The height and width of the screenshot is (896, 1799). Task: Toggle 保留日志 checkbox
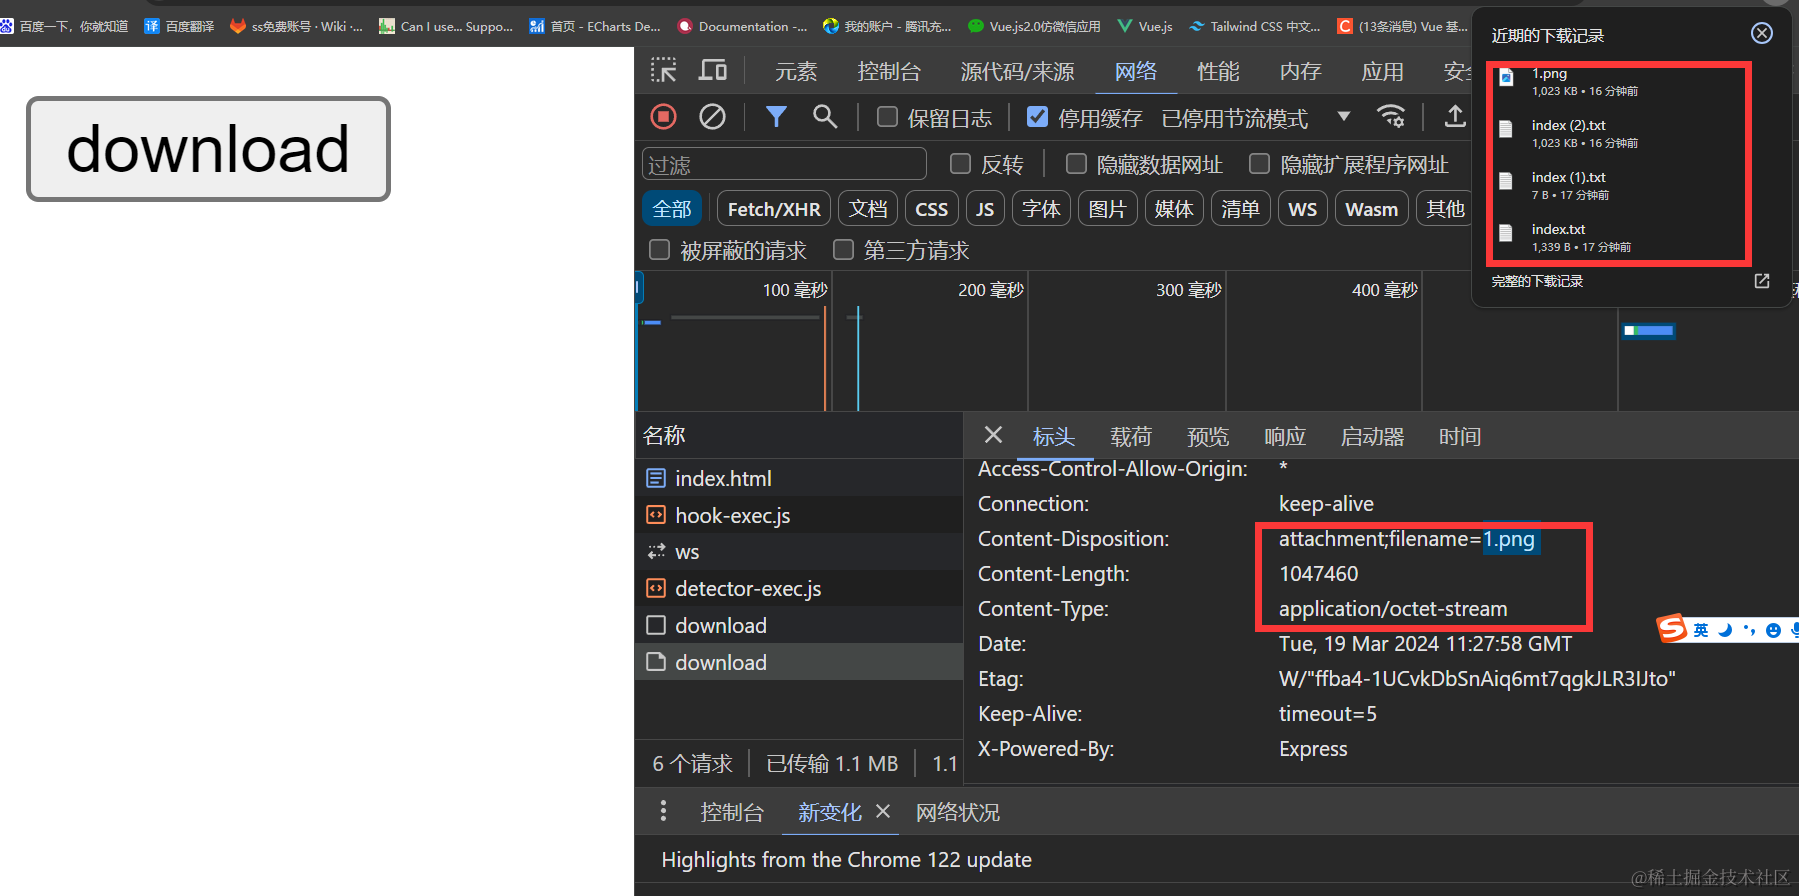point(887,117)
